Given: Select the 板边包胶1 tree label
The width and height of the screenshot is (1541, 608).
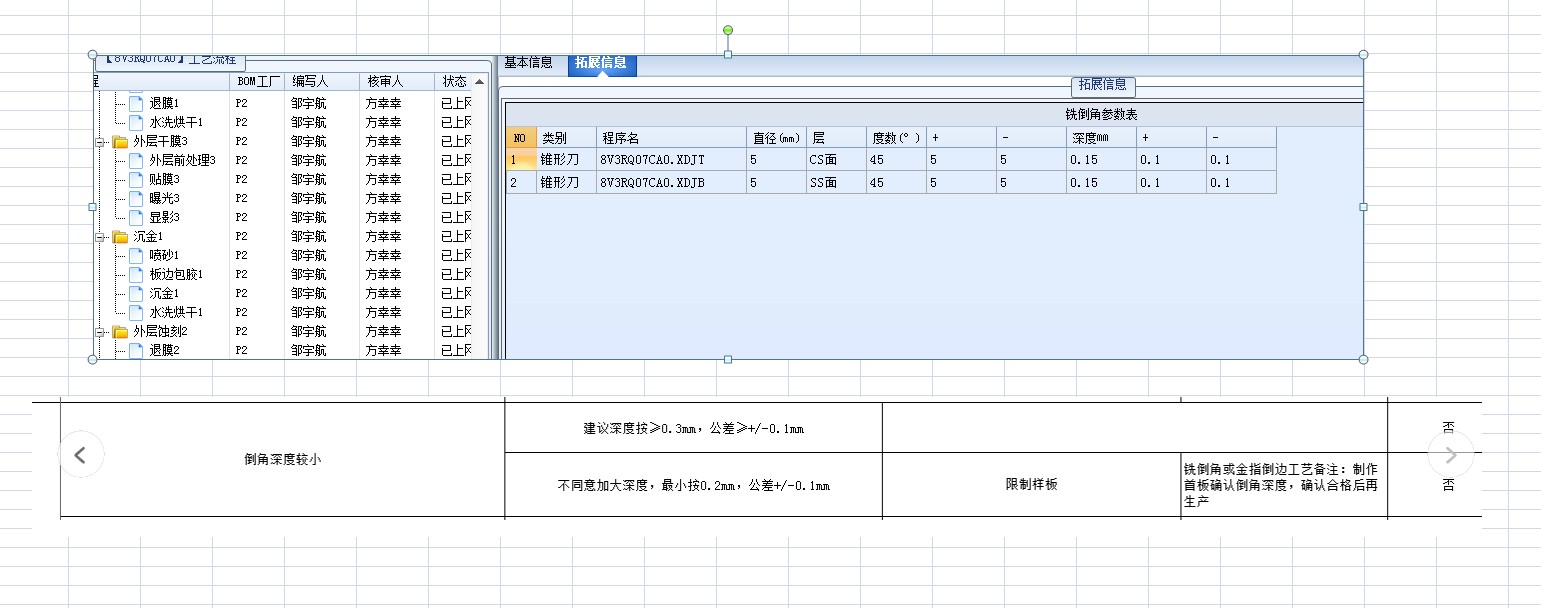Looking at the screenshot, I should click(x=176, y=274).
